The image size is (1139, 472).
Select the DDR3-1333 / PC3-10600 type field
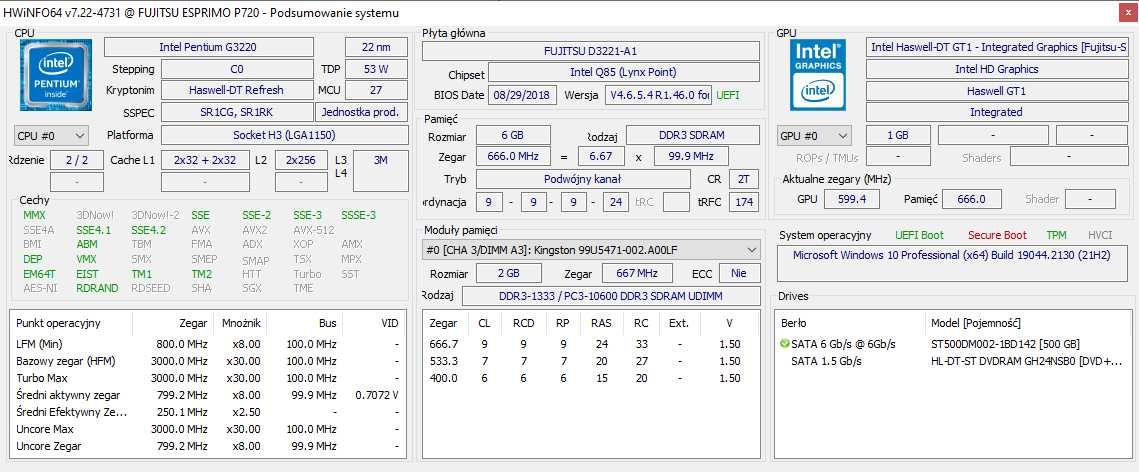pyautogui.click(x=611, y=296)
